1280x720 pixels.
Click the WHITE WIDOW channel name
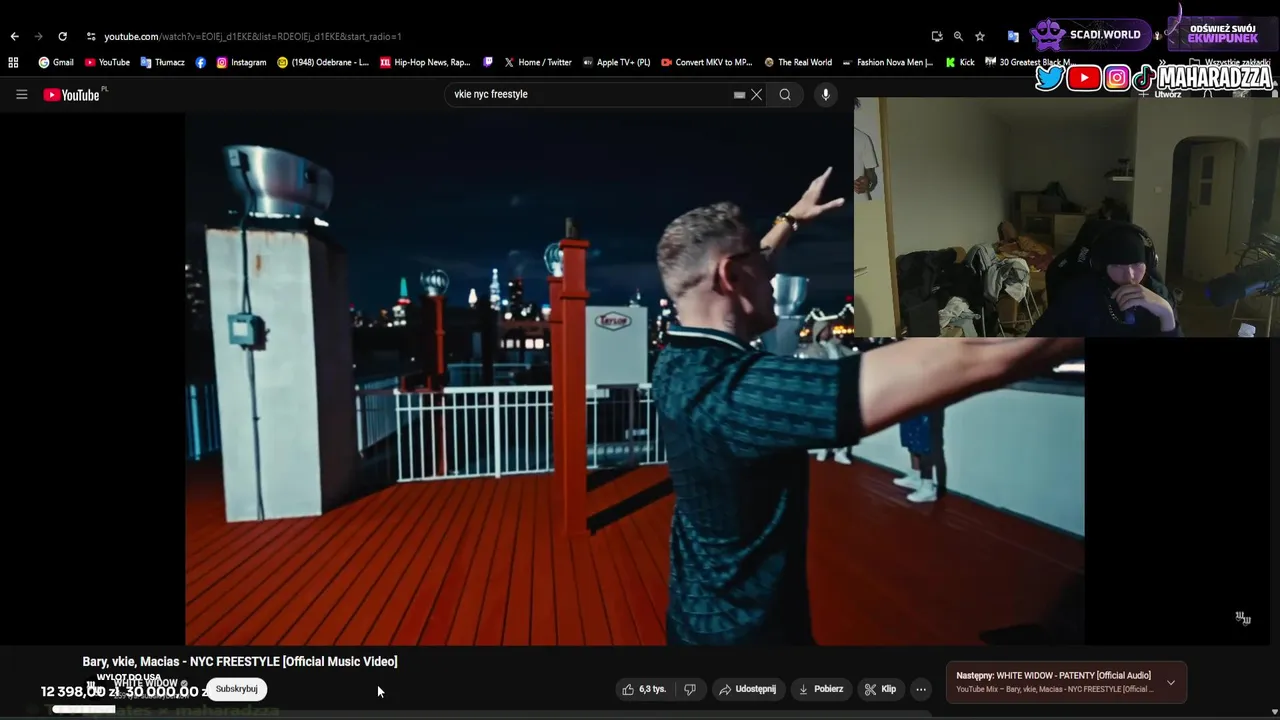pyautogui.click(x=146, y=684)
